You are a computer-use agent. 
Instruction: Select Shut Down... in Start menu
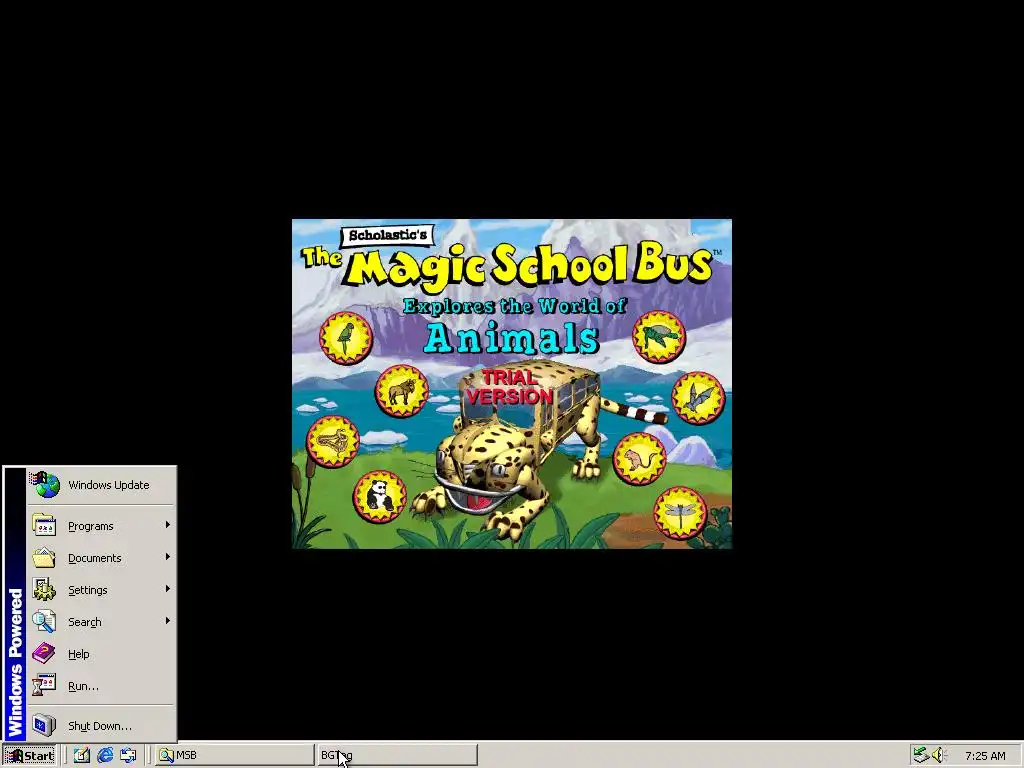[x=101, y=726]
